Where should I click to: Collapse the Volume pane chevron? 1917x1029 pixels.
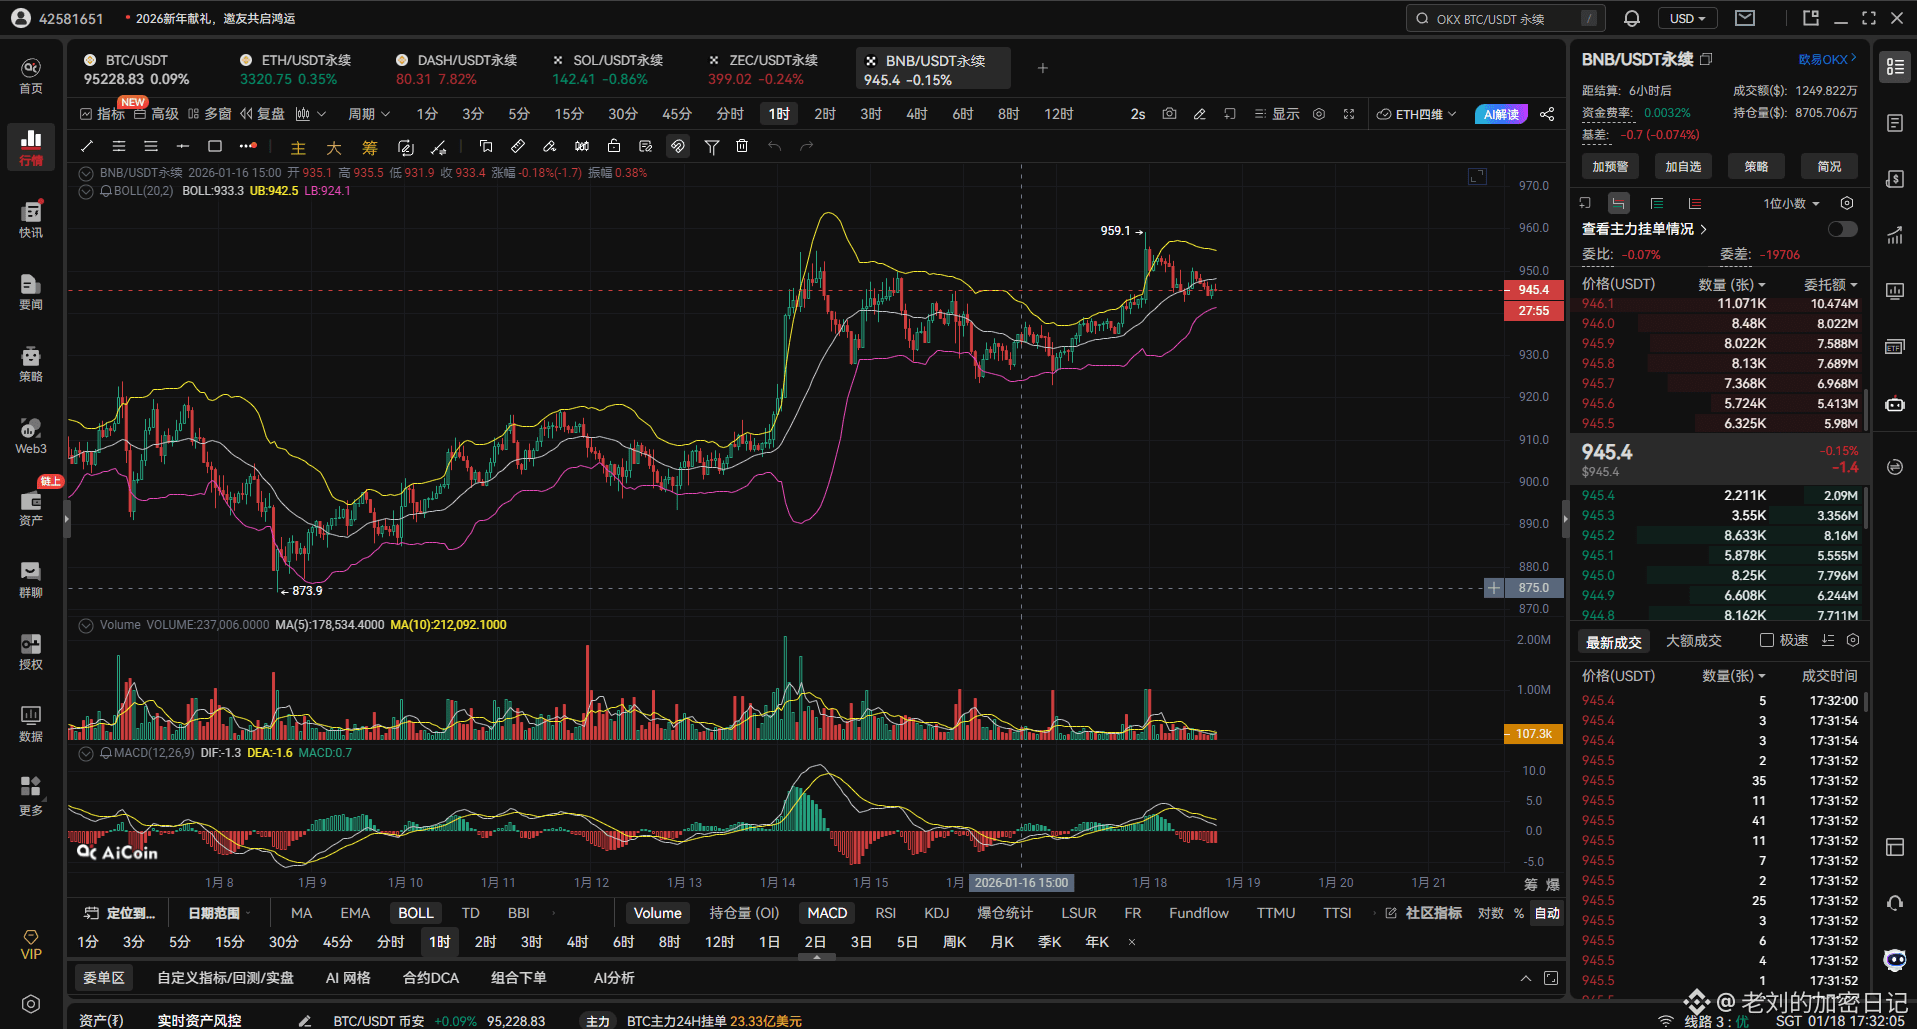coord(86,625)
